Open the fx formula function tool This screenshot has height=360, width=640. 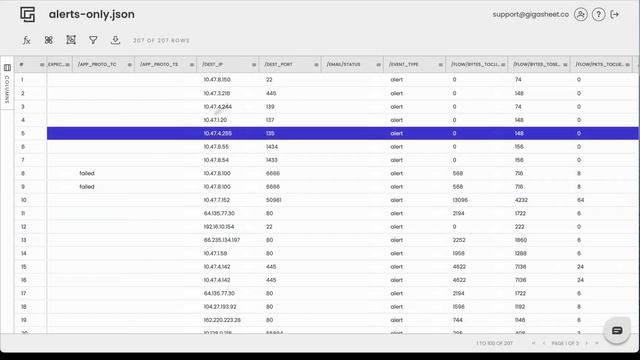27,40
